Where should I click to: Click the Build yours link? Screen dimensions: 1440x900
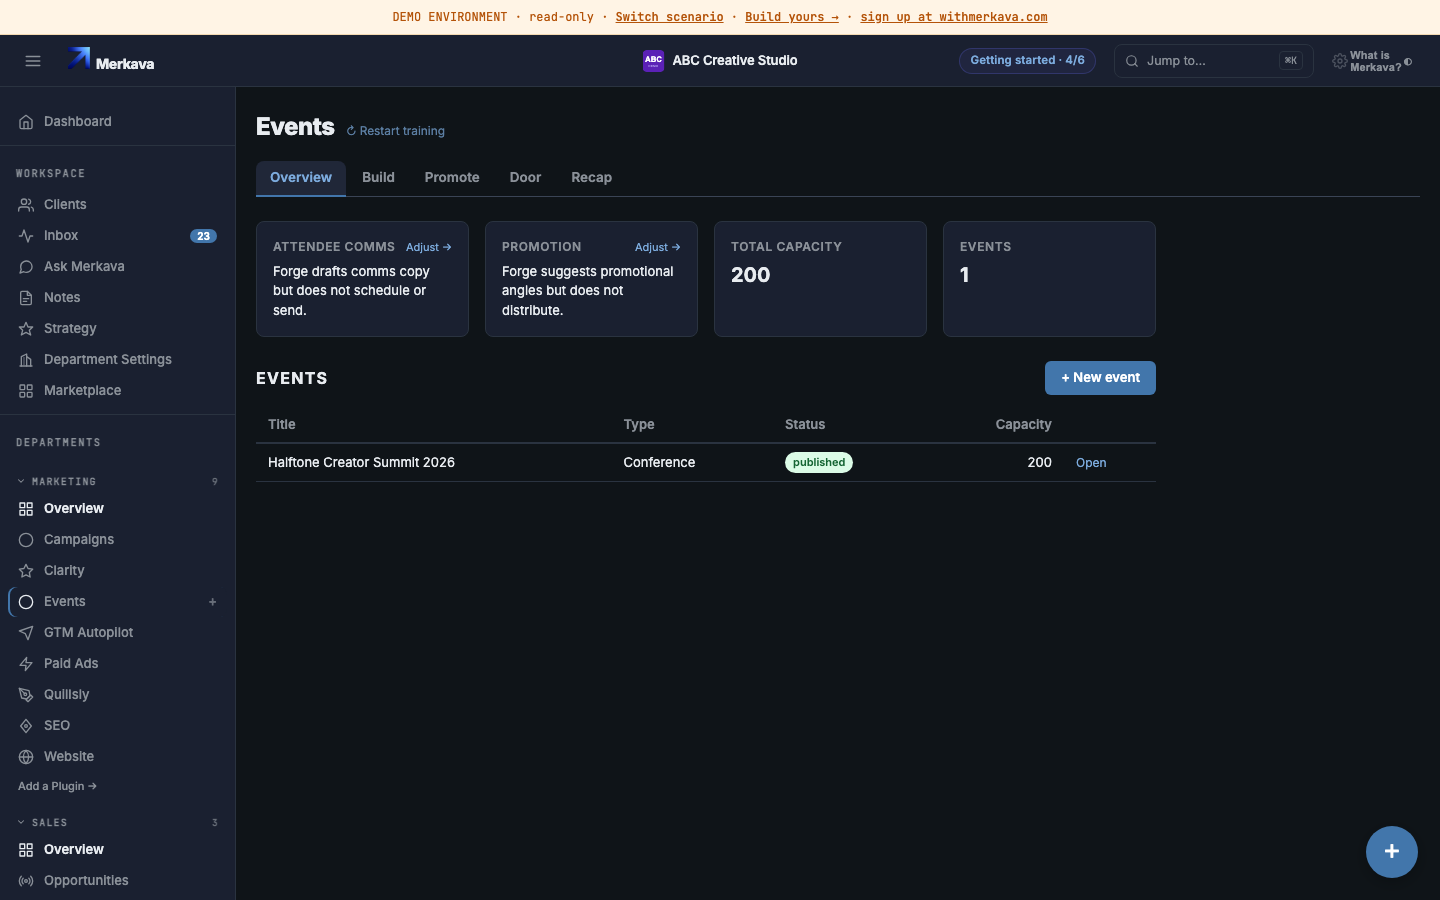(792, 17)
